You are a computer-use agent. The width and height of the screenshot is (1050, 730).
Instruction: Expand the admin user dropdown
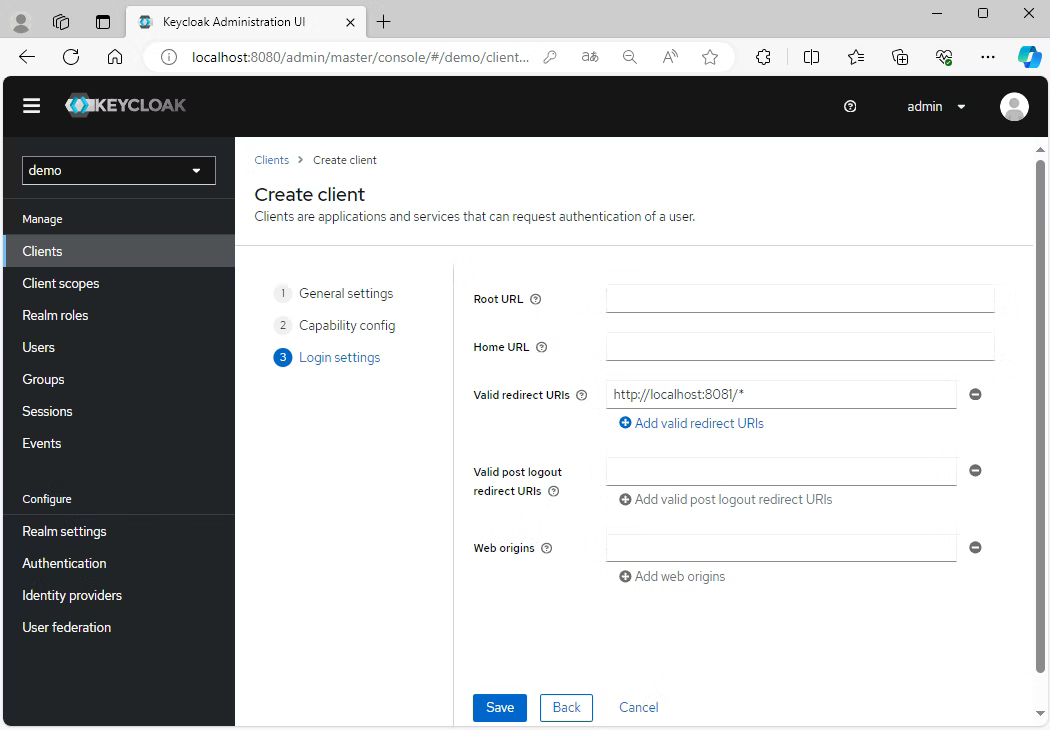coord(936,106)
